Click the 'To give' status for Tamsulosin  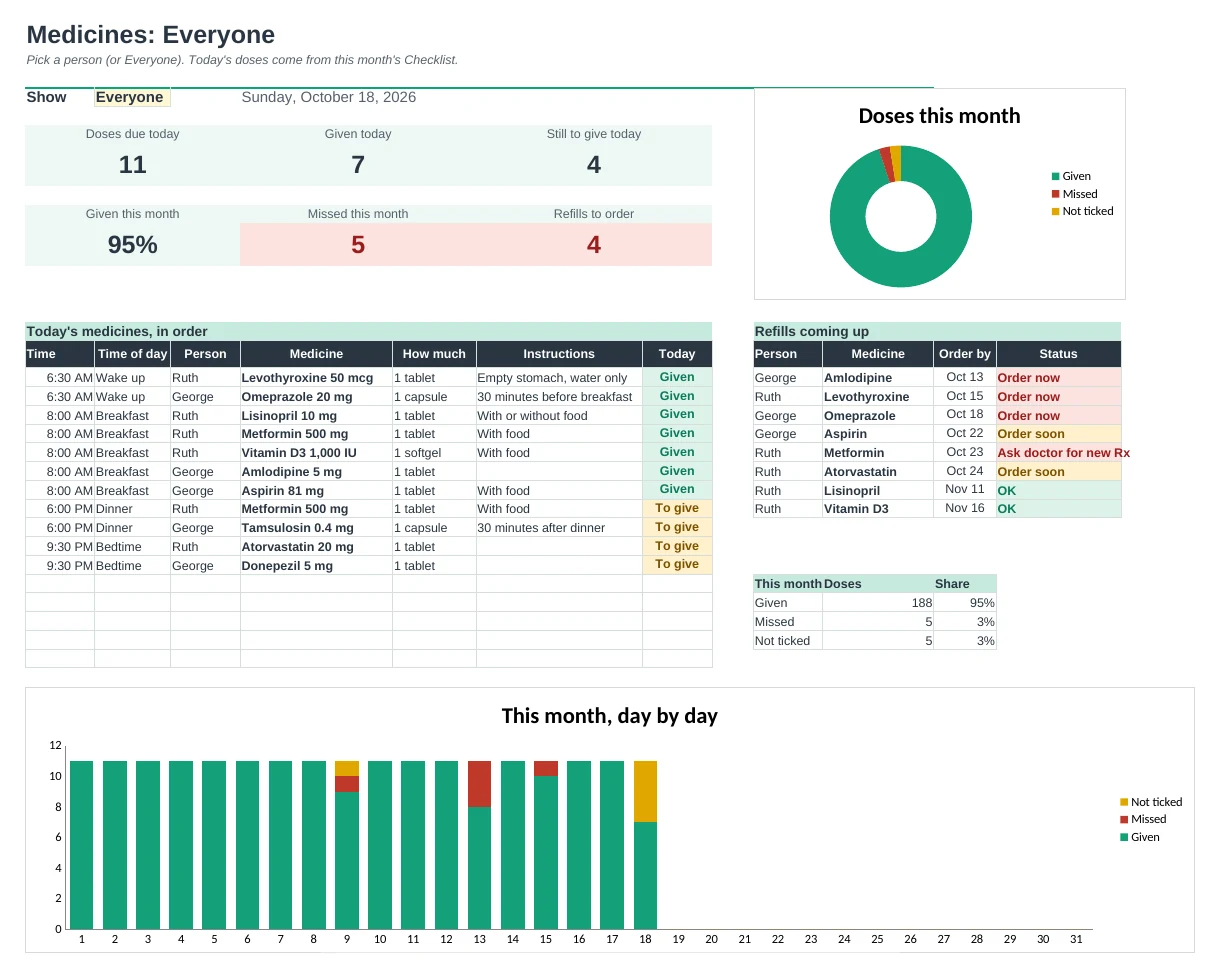(677, 527)
